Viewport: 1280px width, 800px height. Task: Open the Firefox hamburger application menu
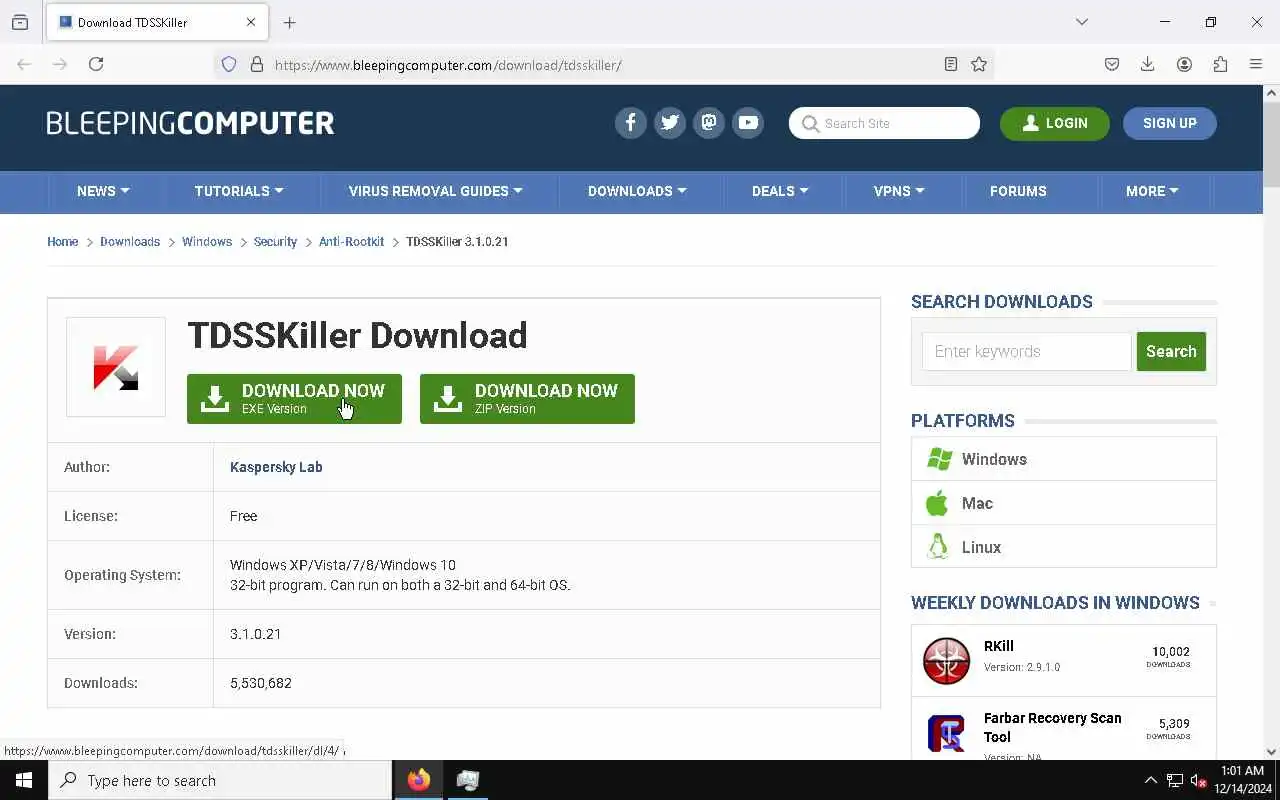(x=1256, y=64)
